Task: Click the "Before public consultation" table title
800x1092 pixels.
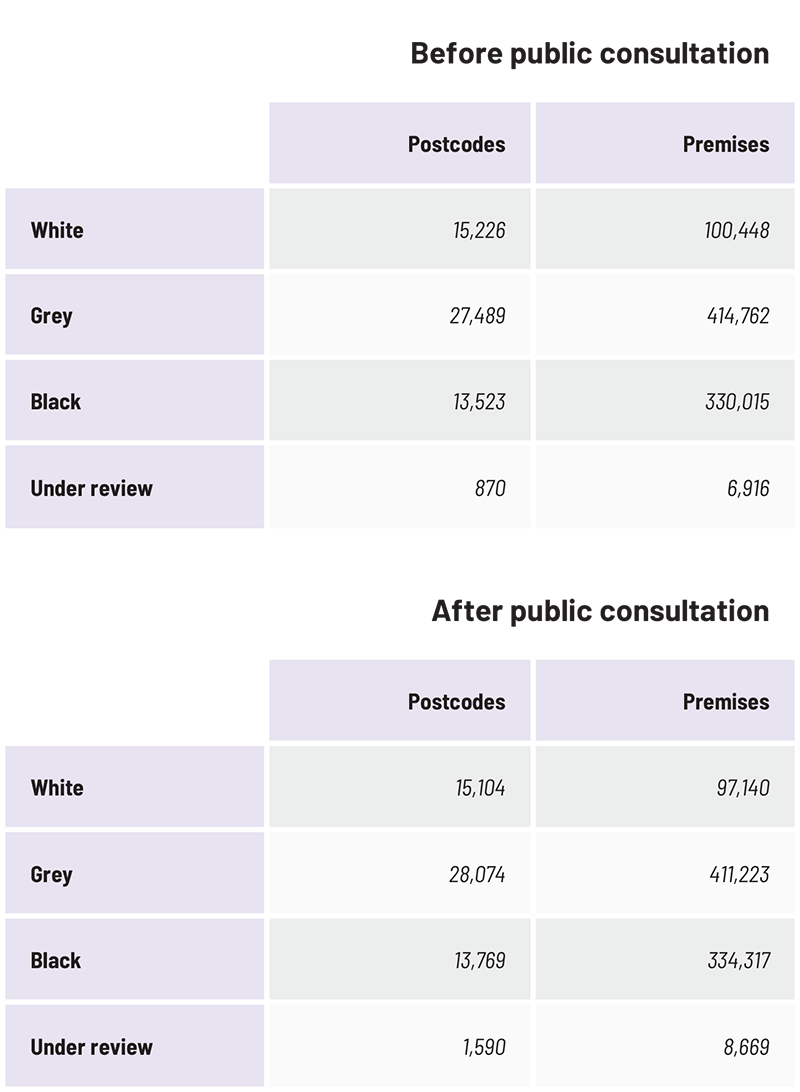Action: point(590,54)
